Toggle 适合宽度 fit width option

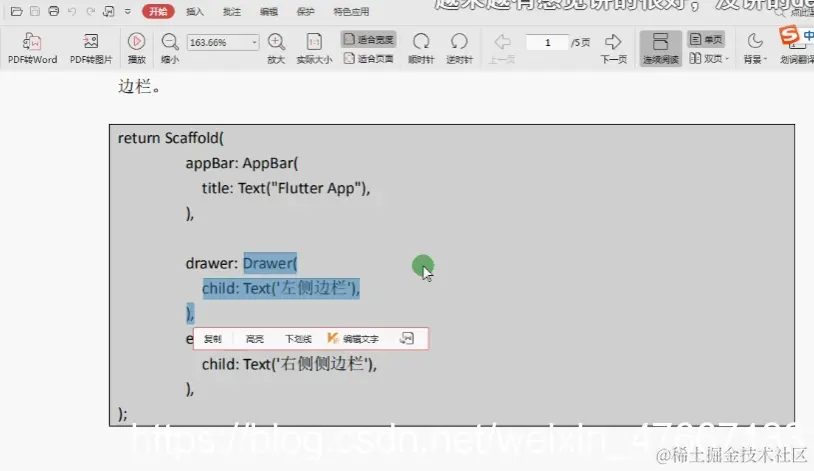coord(369,39)
